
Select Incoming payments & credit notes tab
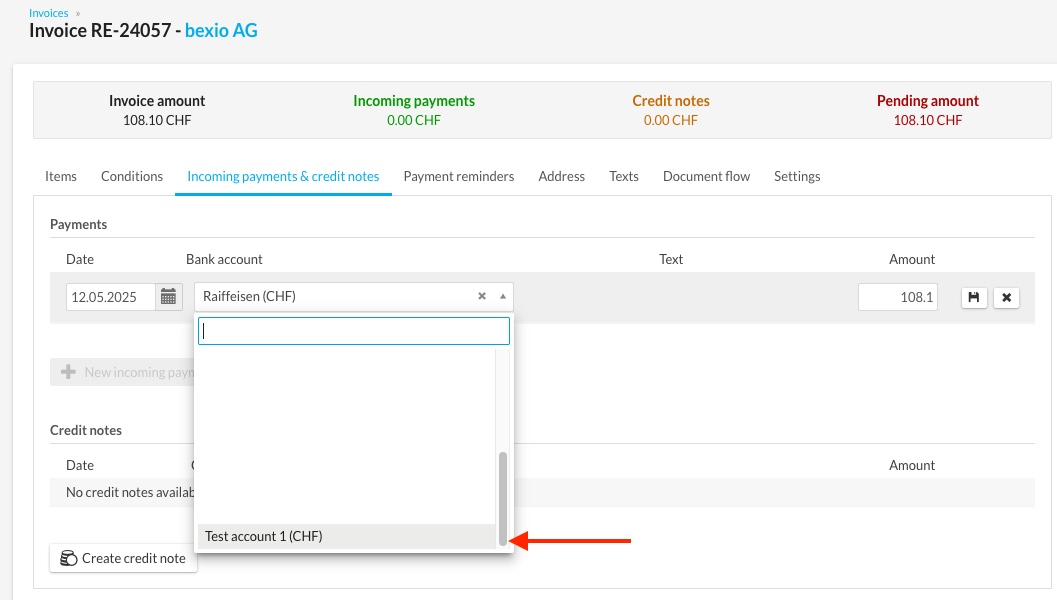point(283,176)
